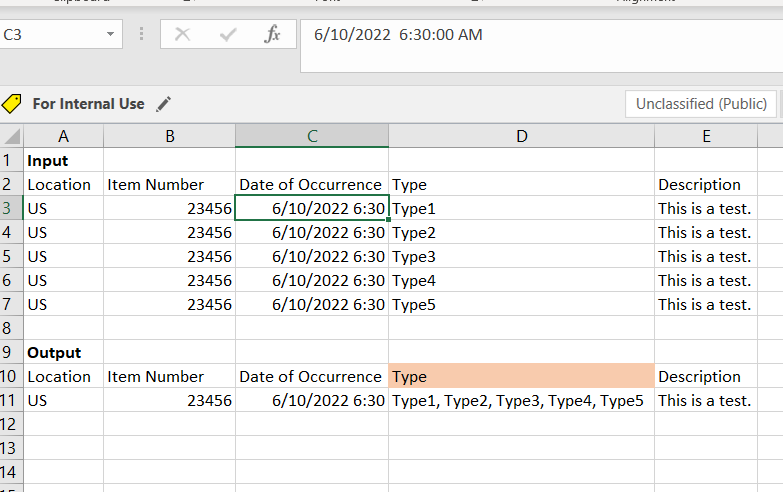Select column E header

coord(706,136)
